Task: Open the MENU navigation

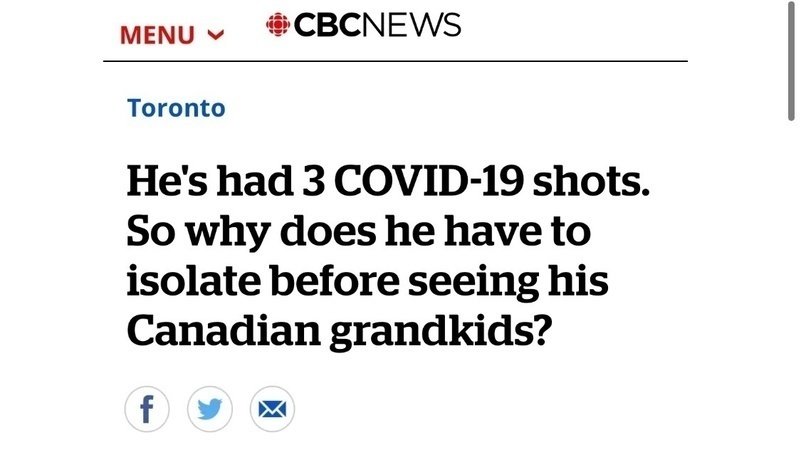Action: click(158, 34)
